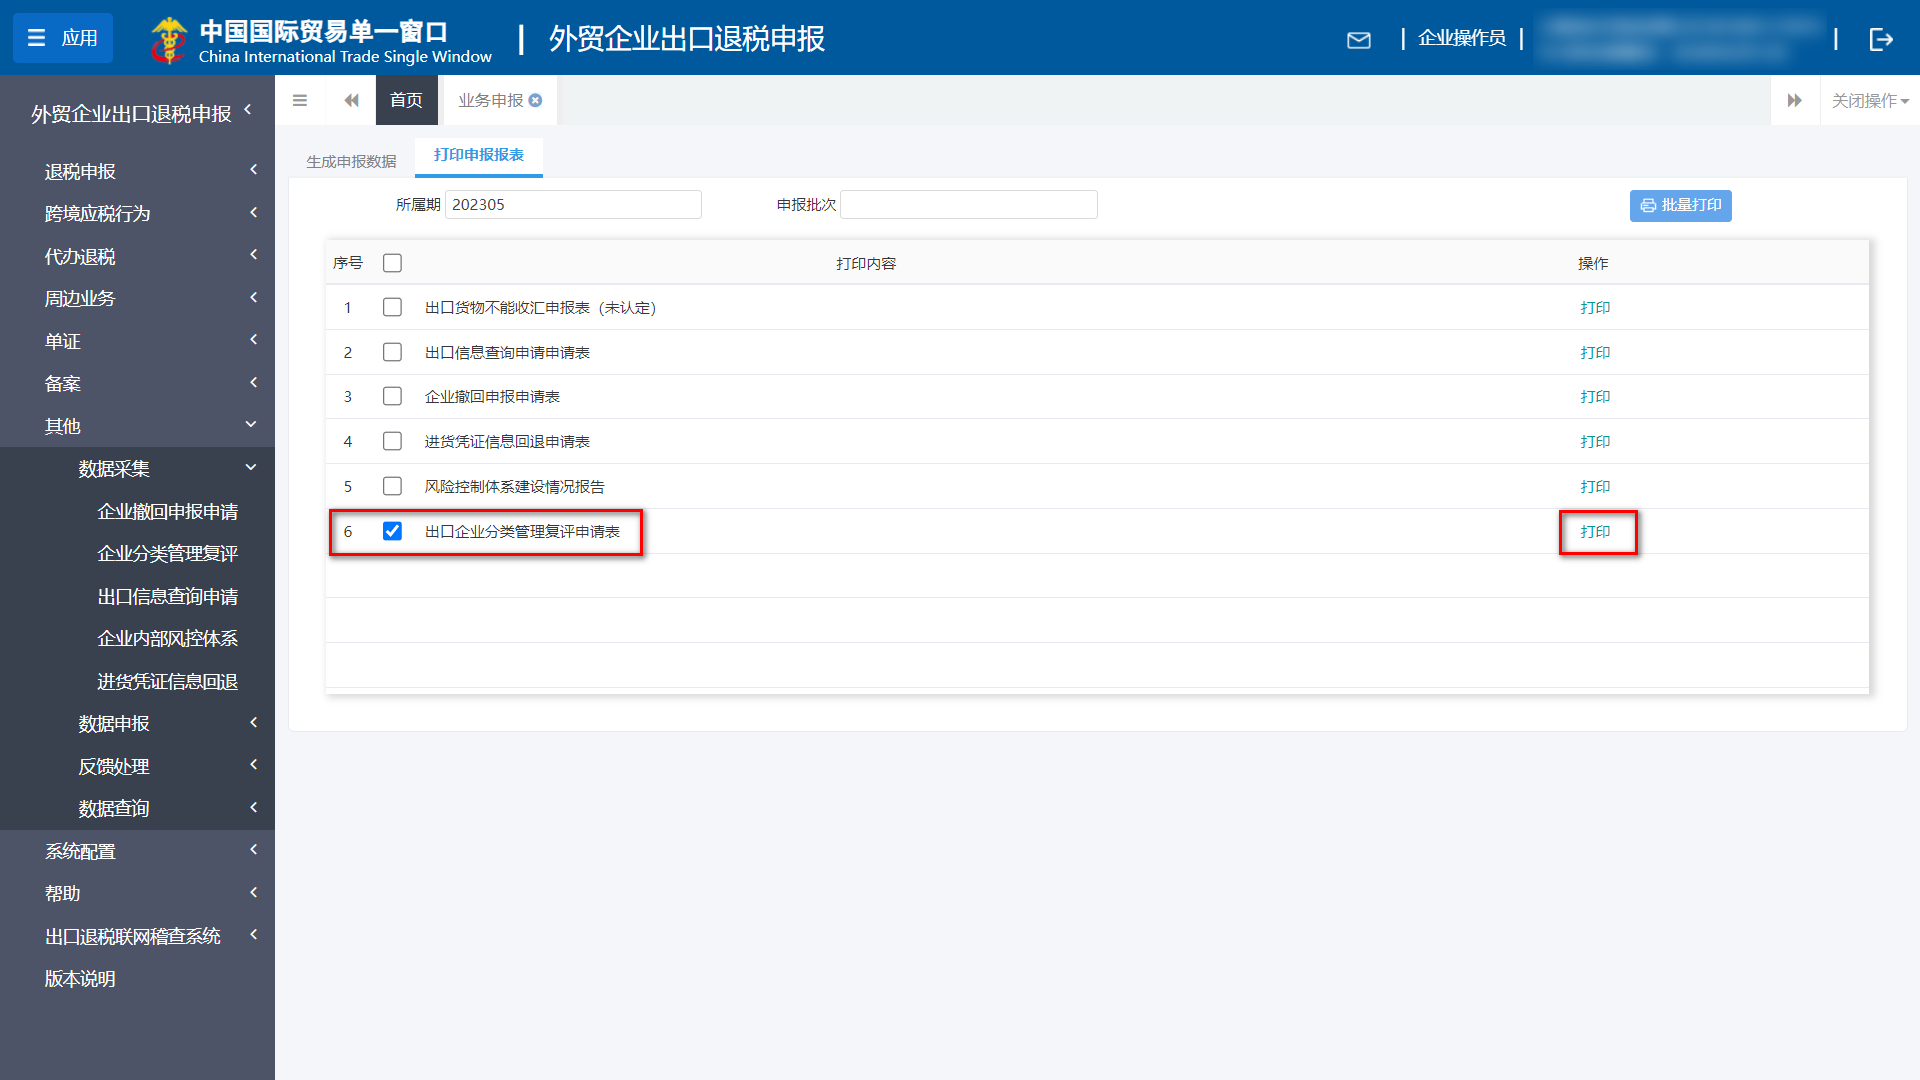
Task: Click 批量打印 batch print button
Action: point(1680,205)
